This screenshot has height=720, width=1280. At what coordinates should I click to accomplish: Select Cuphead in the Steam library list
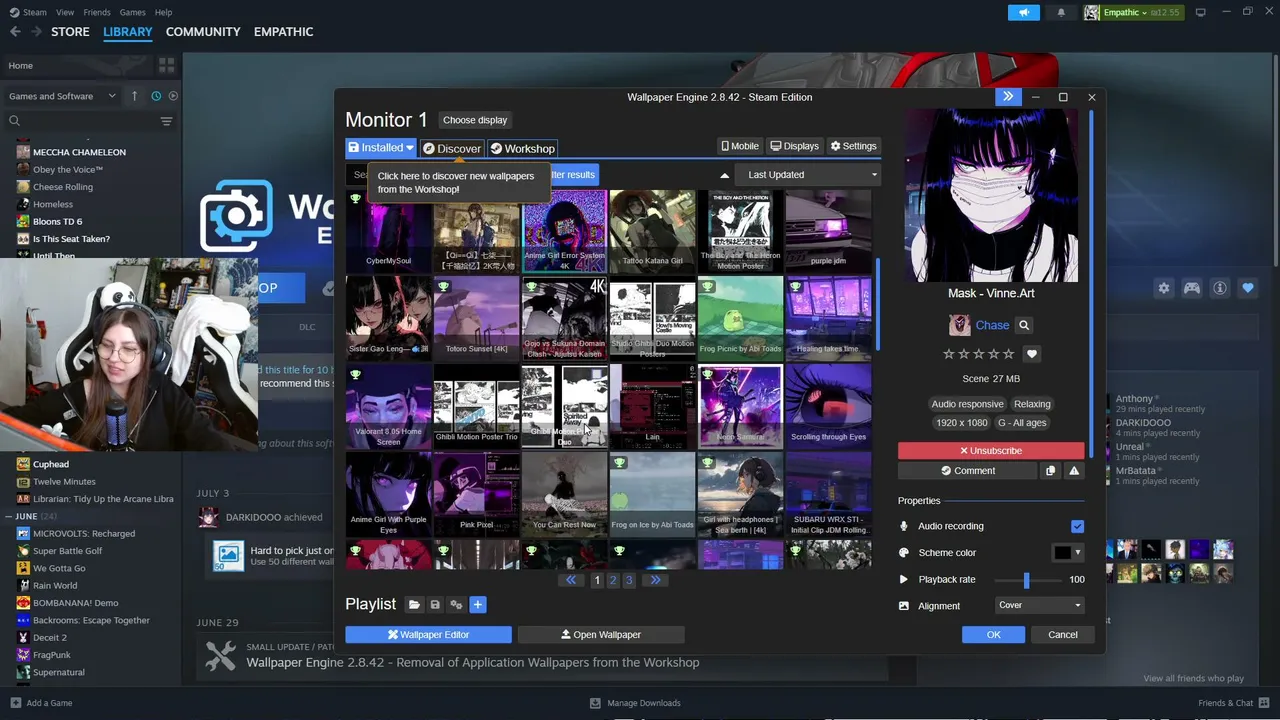point(51,464)
